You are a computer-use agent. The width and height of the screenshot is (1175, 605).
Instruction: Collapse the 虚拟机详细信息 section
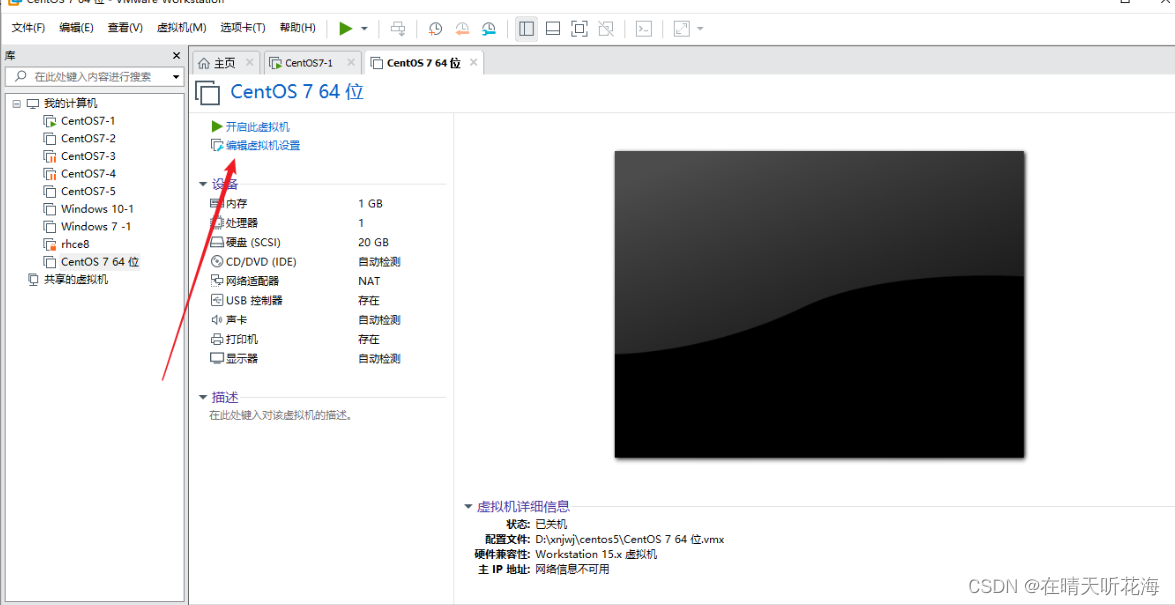[468, 506]
